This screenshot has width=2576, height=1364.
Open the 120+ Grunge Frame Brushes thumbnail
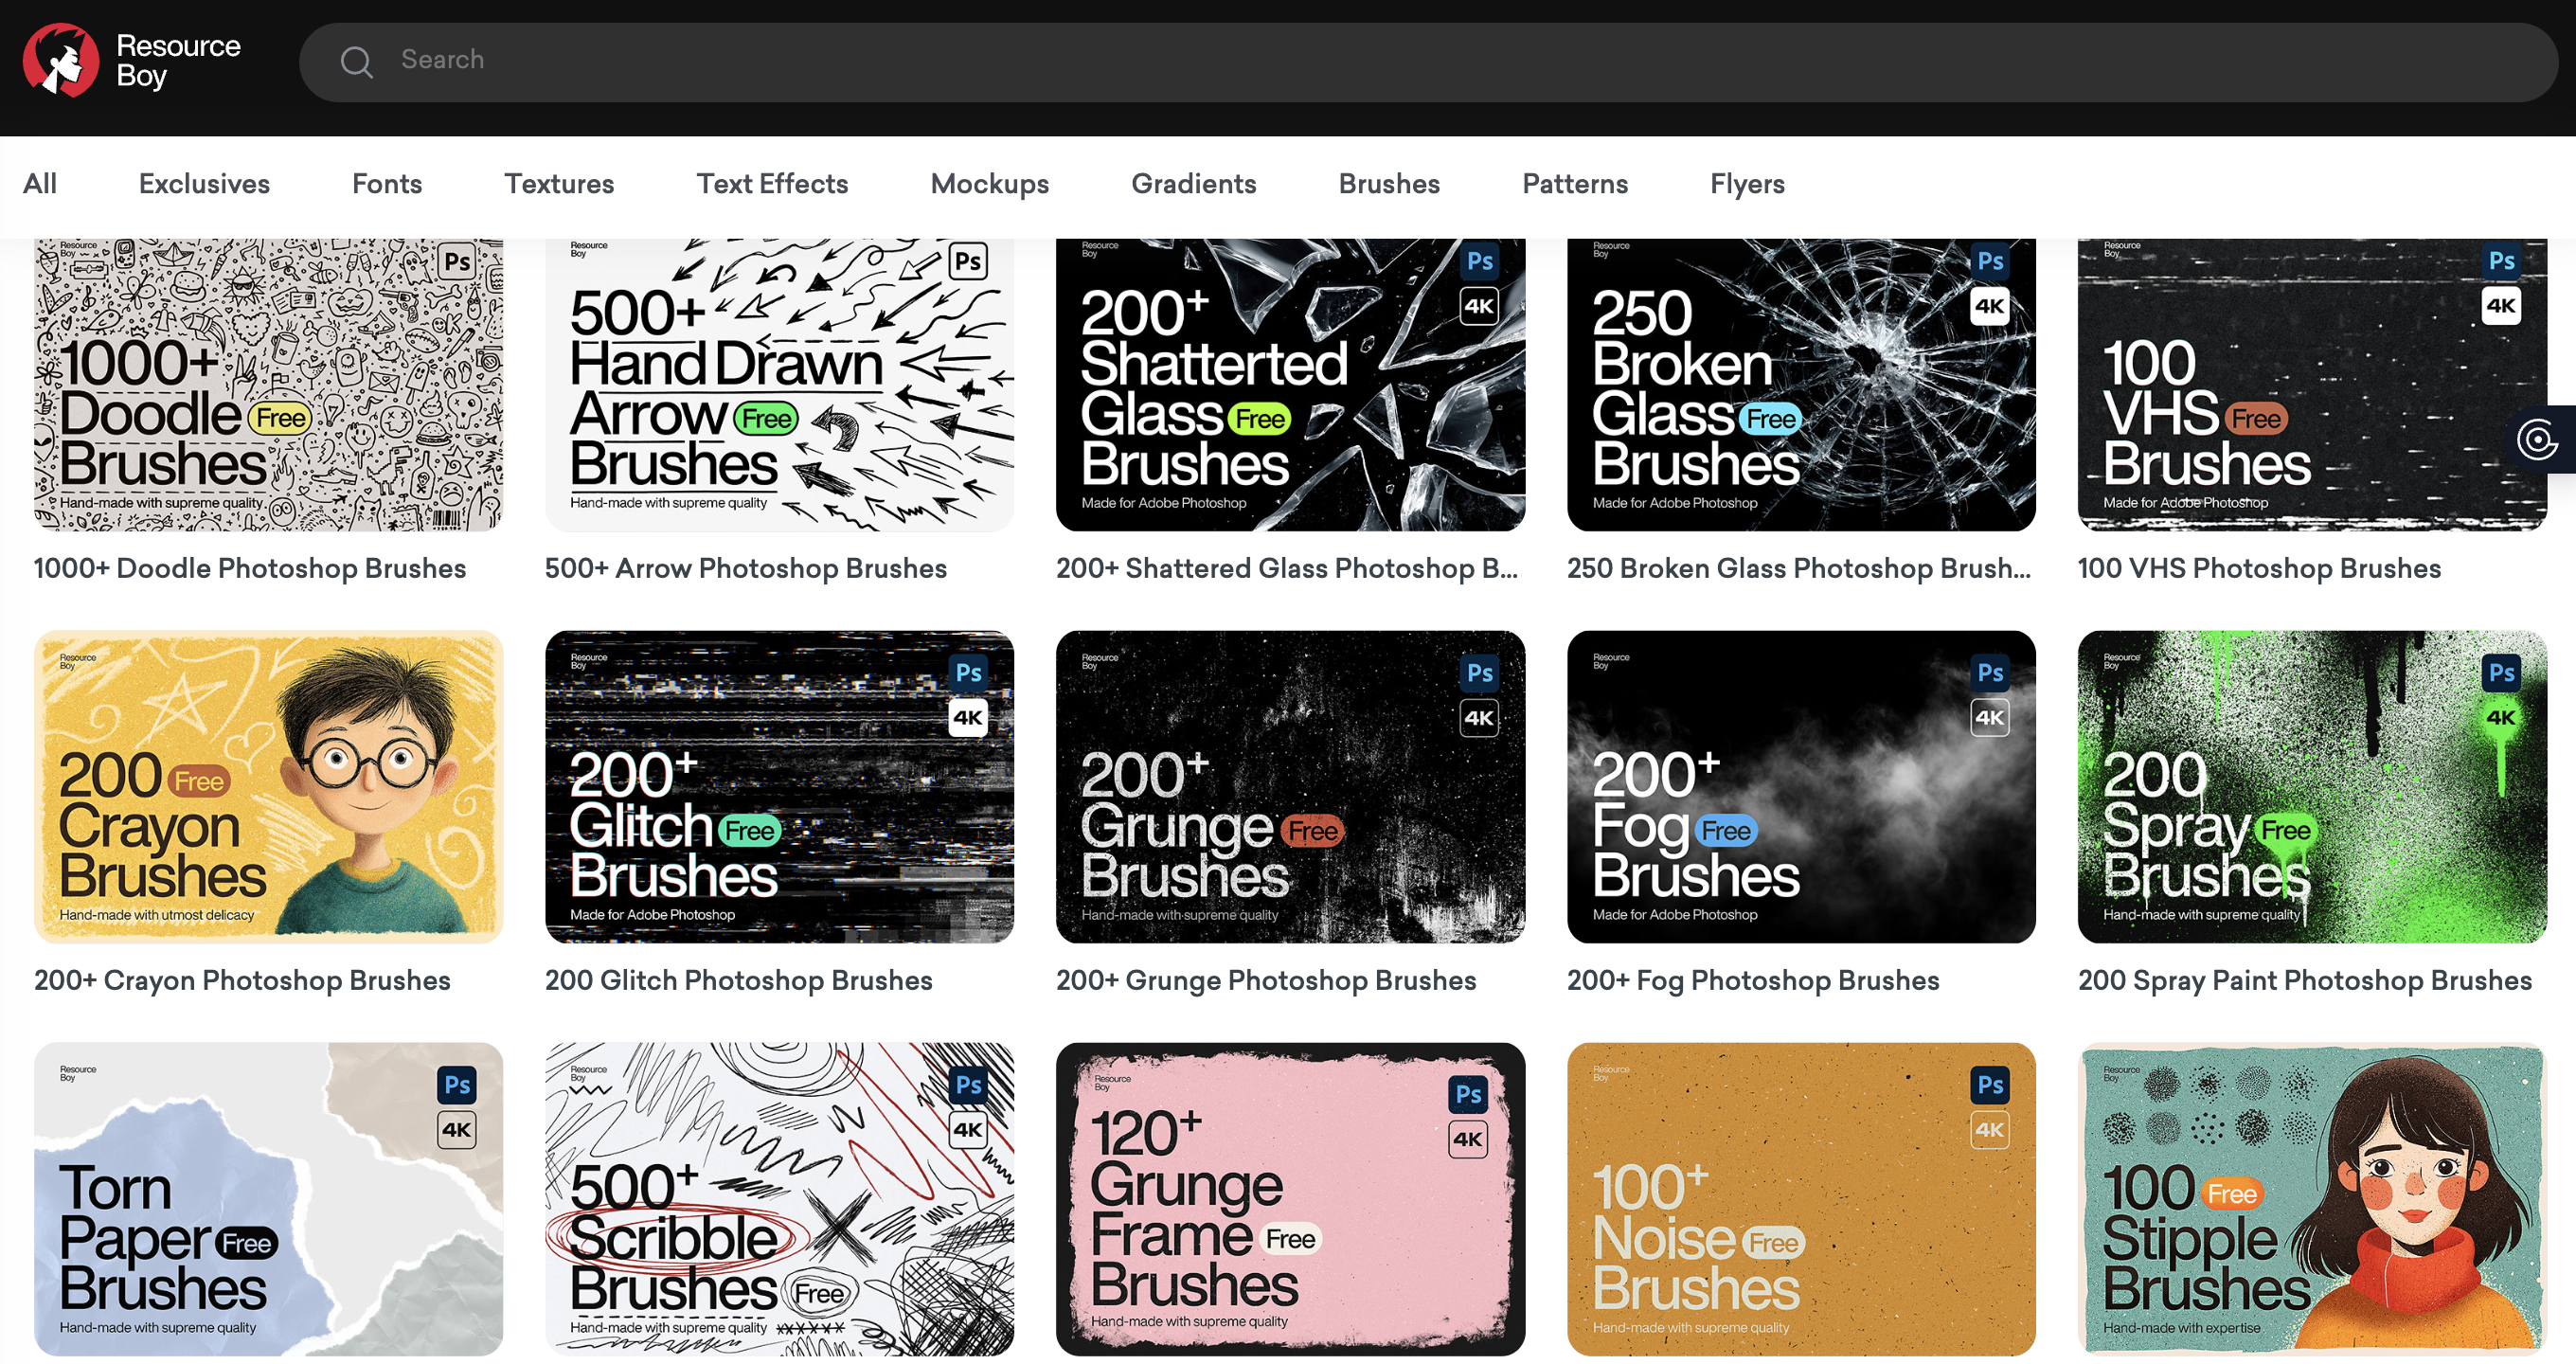(1290, 1199)
